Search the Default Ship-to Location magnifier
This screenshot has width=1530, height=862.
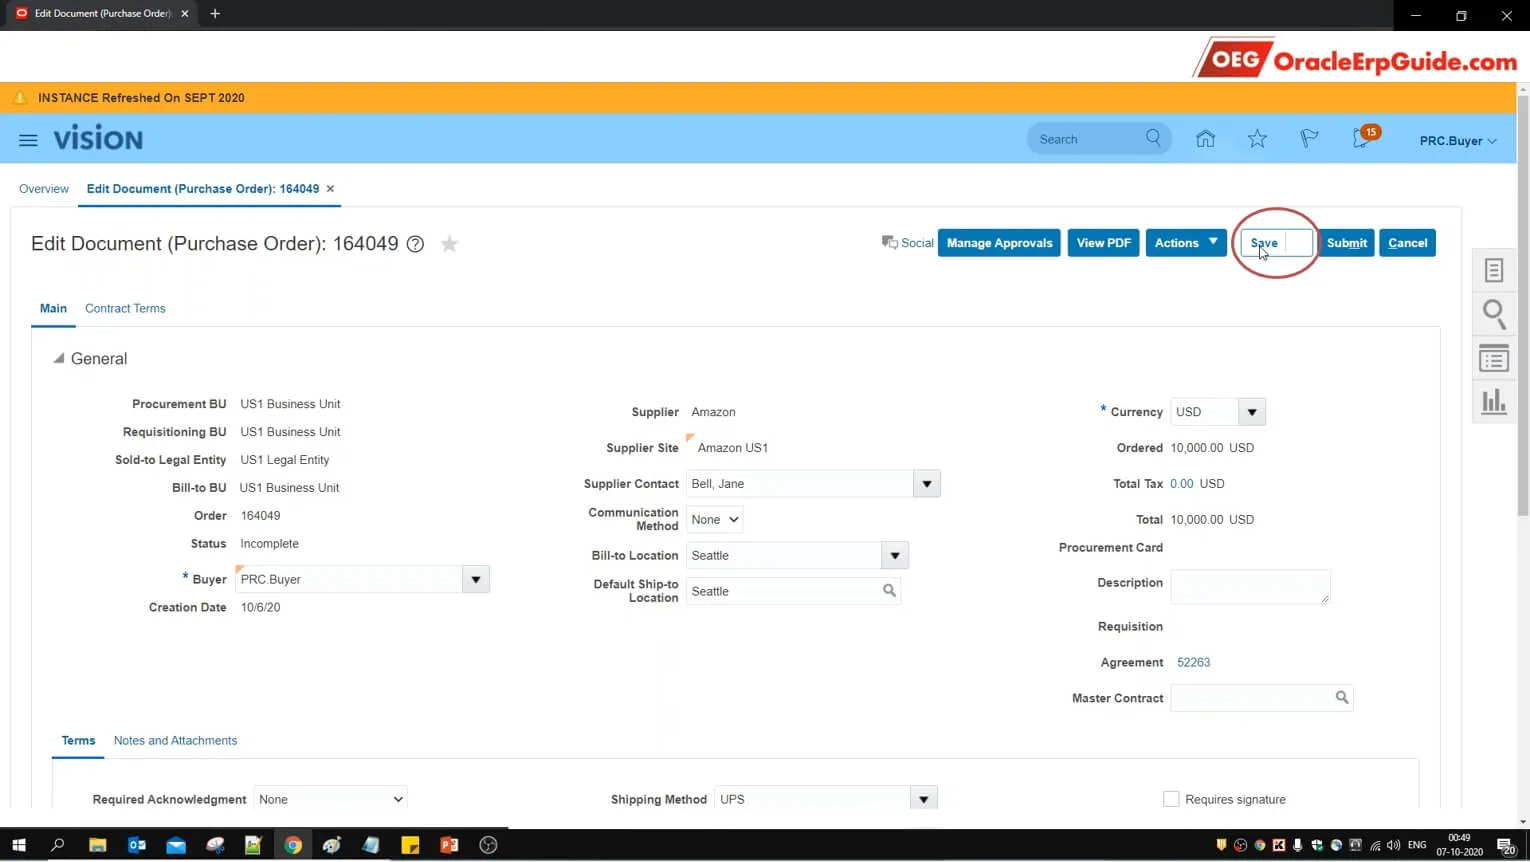coord(889,591)
